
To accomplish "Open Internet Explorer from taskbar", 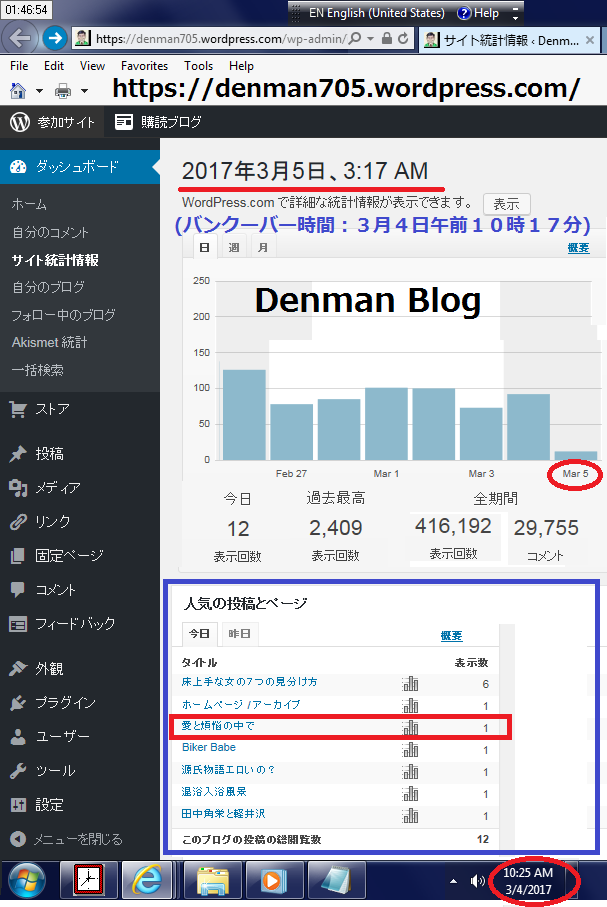I will tap(148, 880).
